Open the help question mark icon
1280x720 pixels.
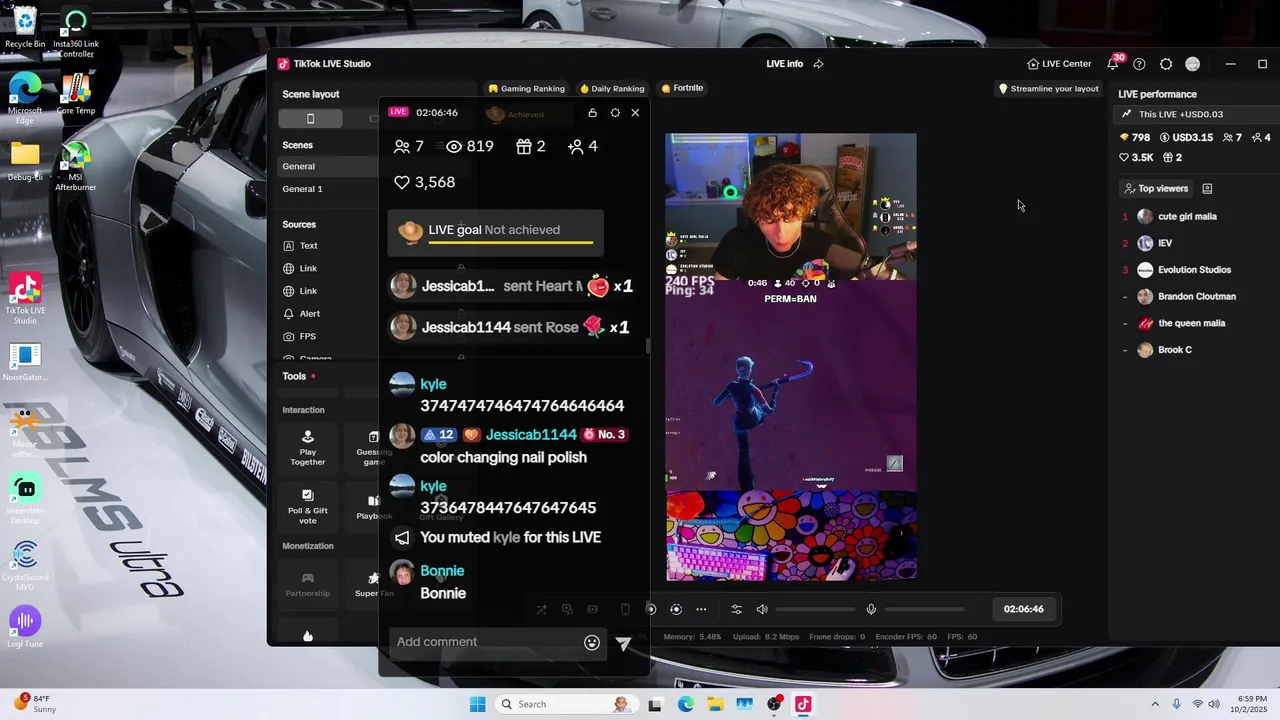pyautogui.click(x=1139, y=64)
